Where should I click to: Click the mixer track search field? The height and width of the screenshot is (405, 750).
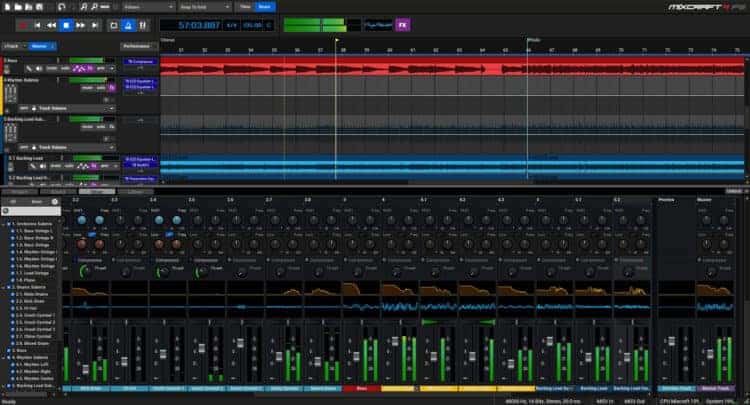pos(31,211)
